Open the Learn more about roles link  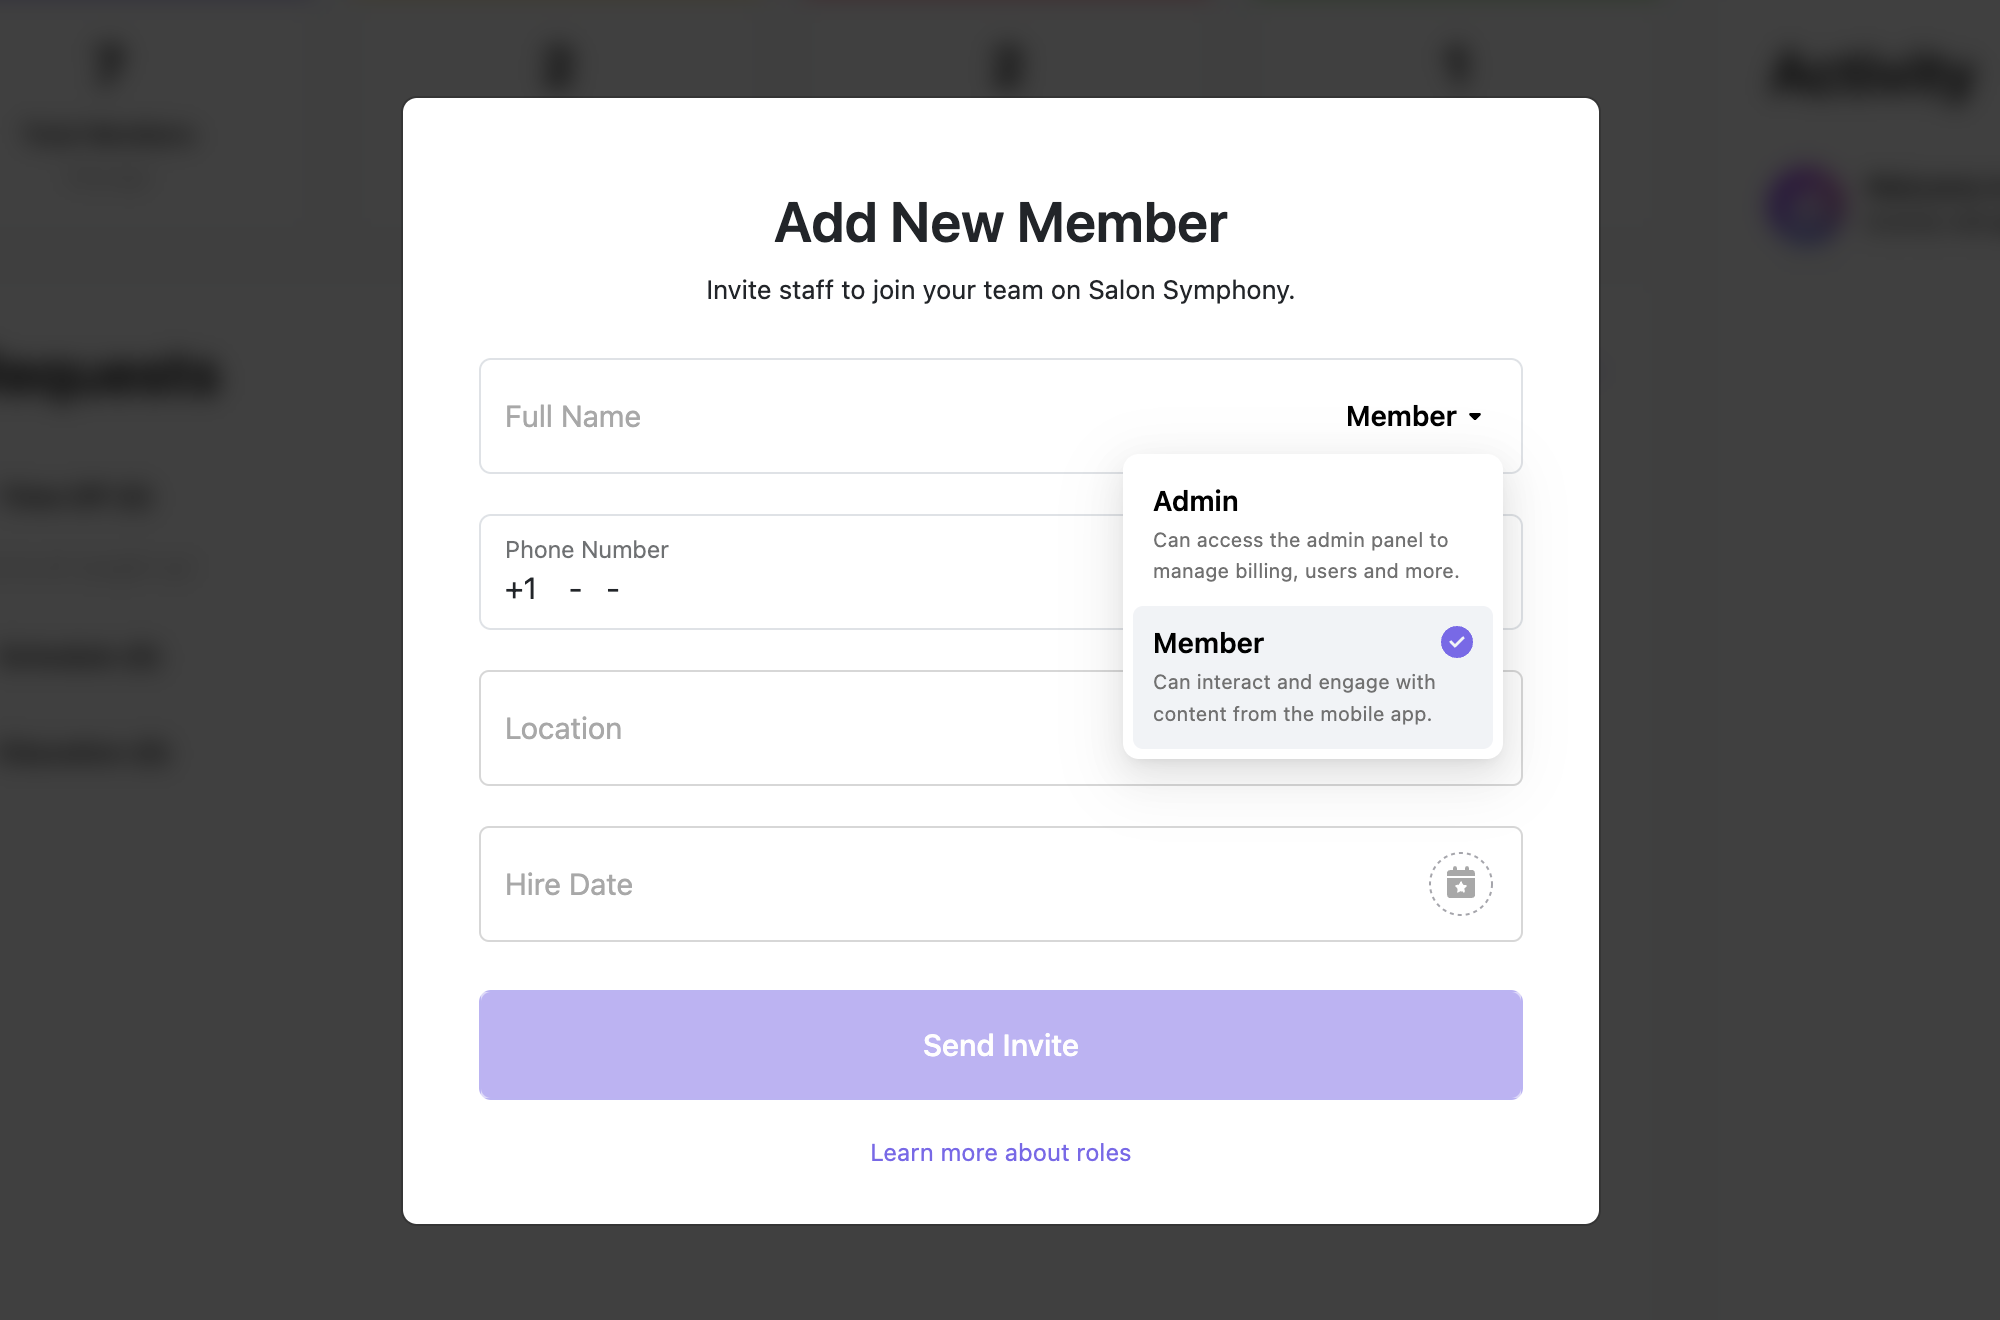(1001, 1153)
